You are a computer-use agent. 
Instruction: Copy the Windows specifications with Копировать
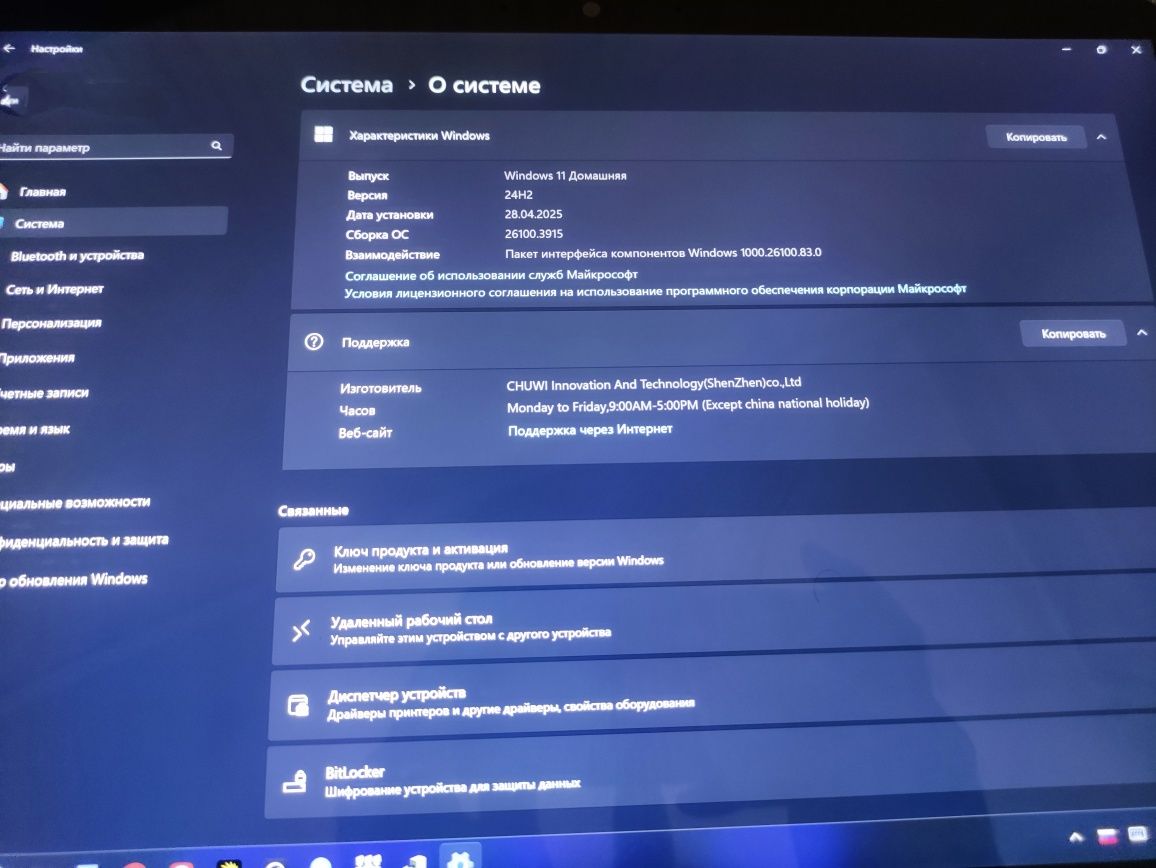1036,137
